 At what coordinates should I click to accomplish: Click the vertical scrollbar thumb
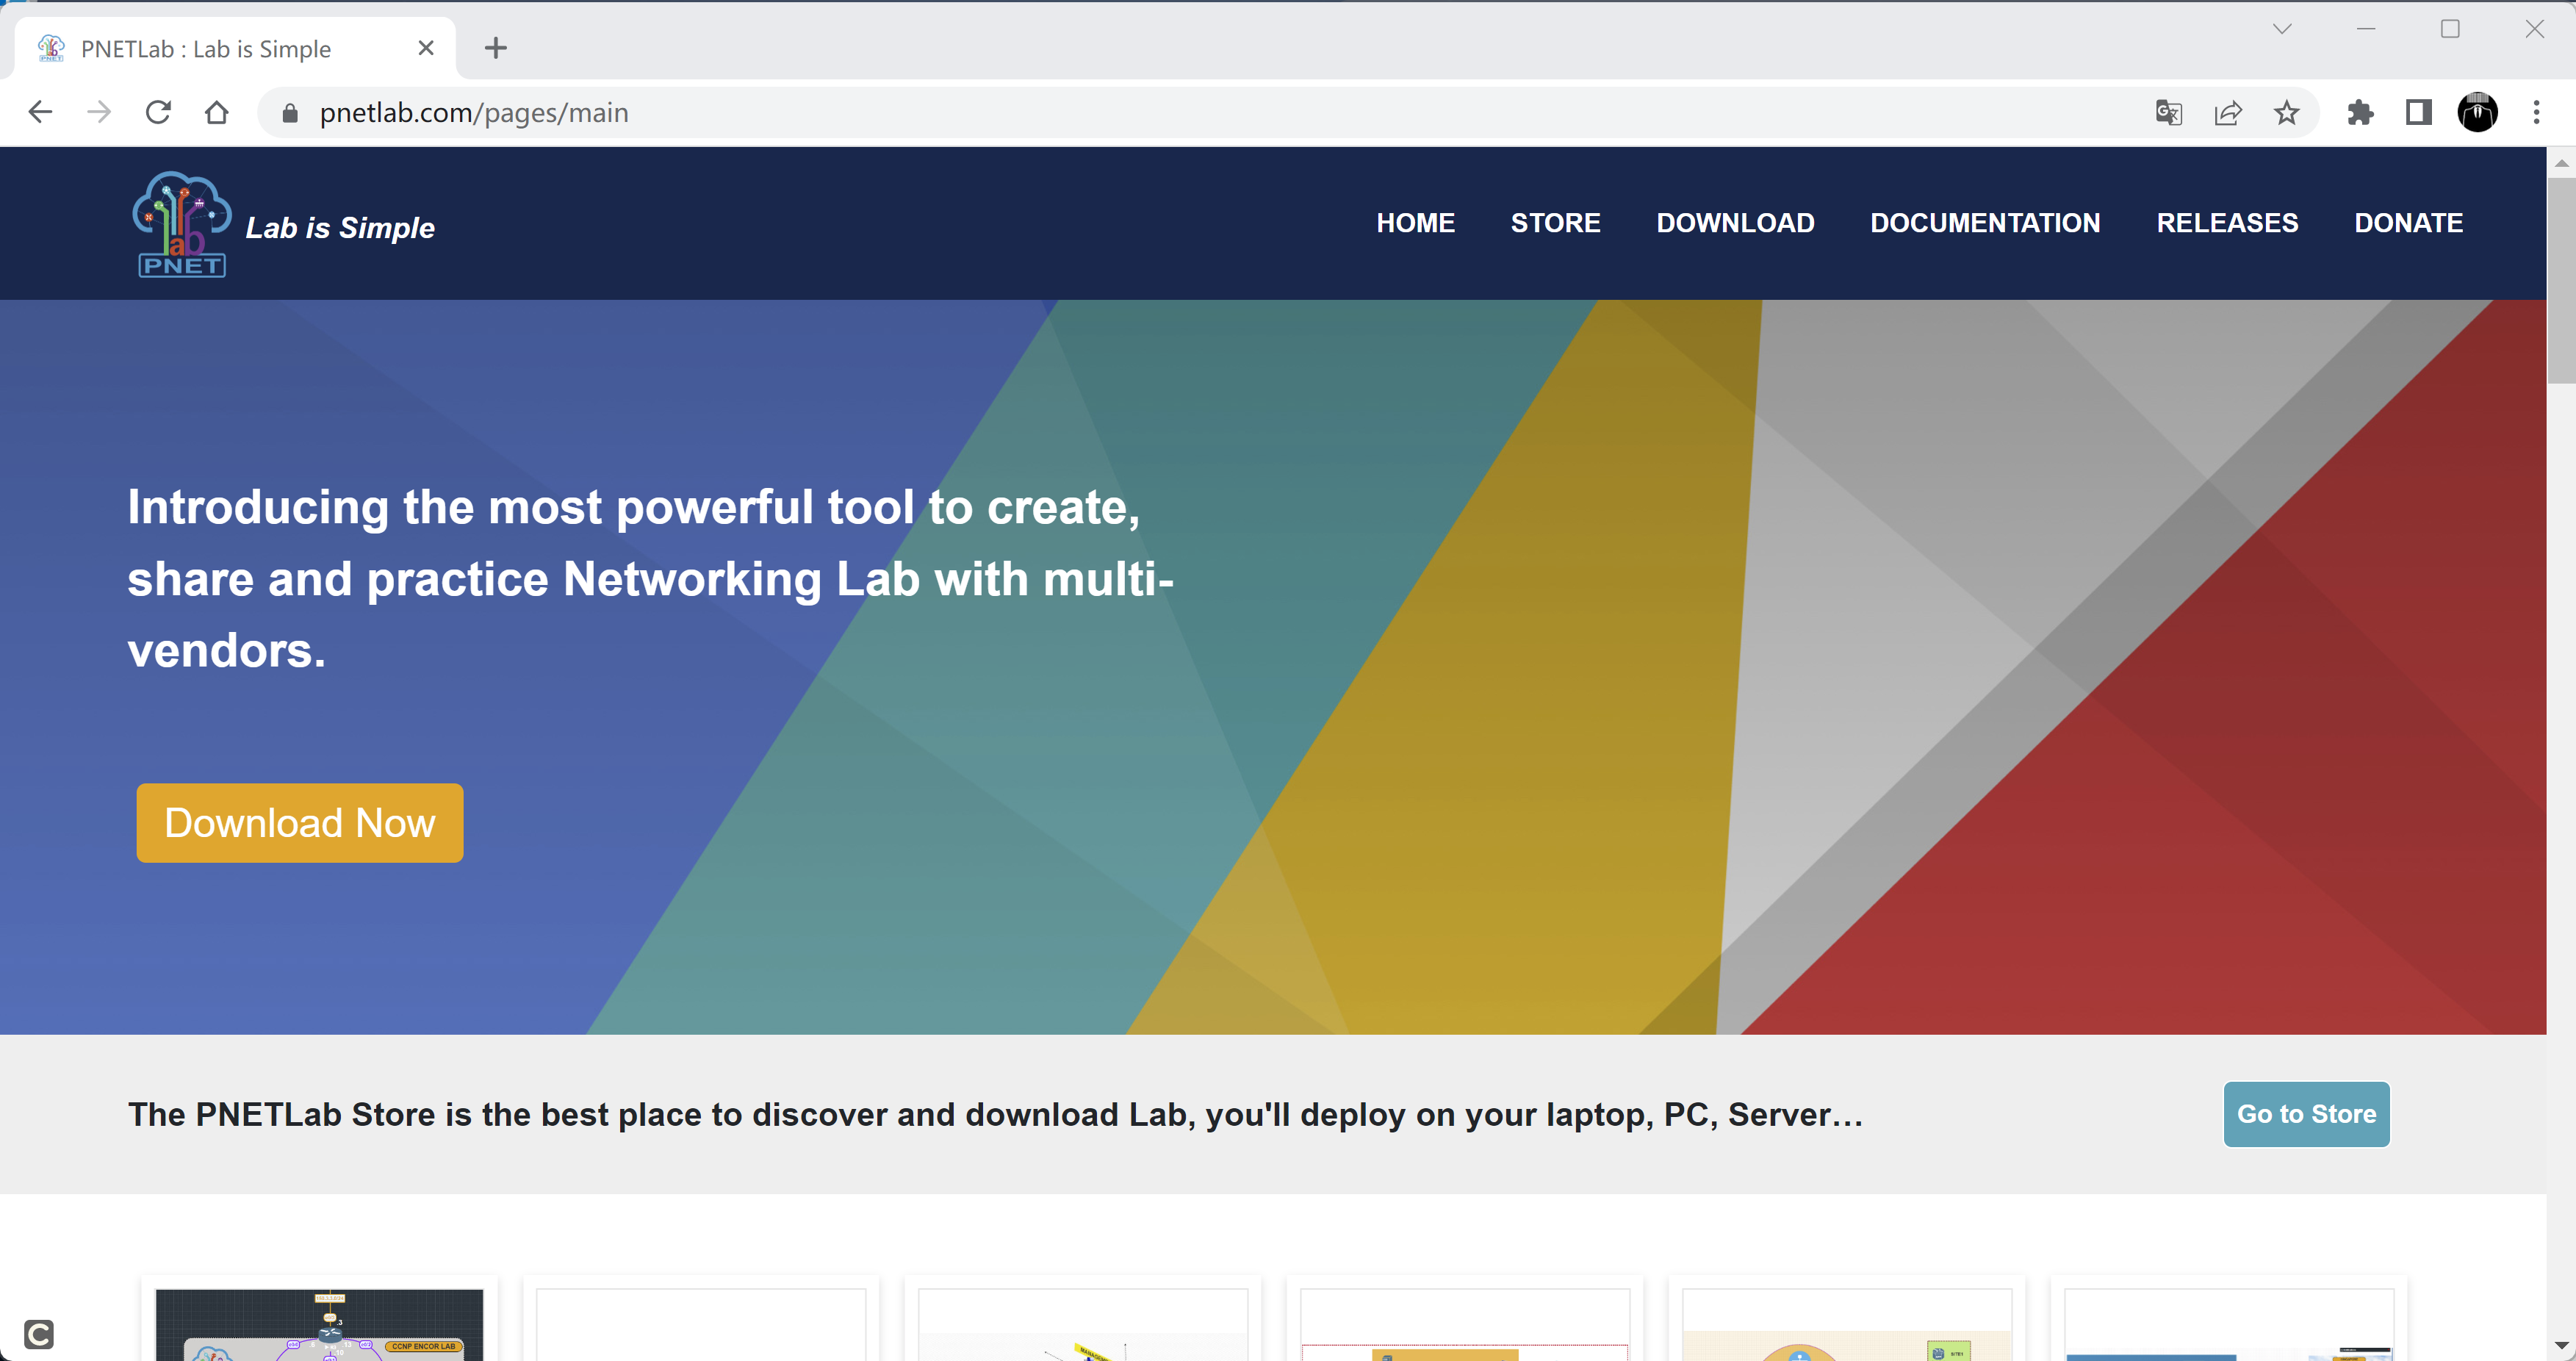(x=2561, y=280)
